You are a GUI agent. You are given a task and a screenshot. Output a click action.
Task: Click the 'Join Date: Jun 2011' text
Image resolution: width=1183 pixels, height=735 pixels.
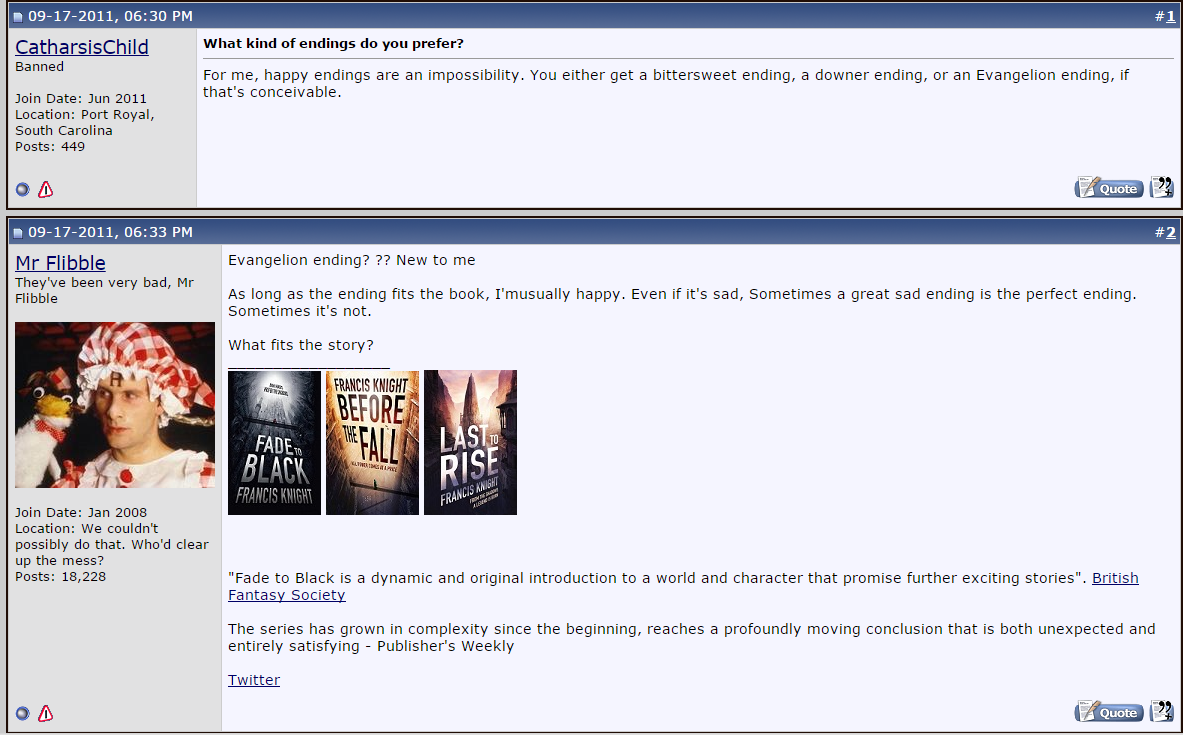click(81, 98)
